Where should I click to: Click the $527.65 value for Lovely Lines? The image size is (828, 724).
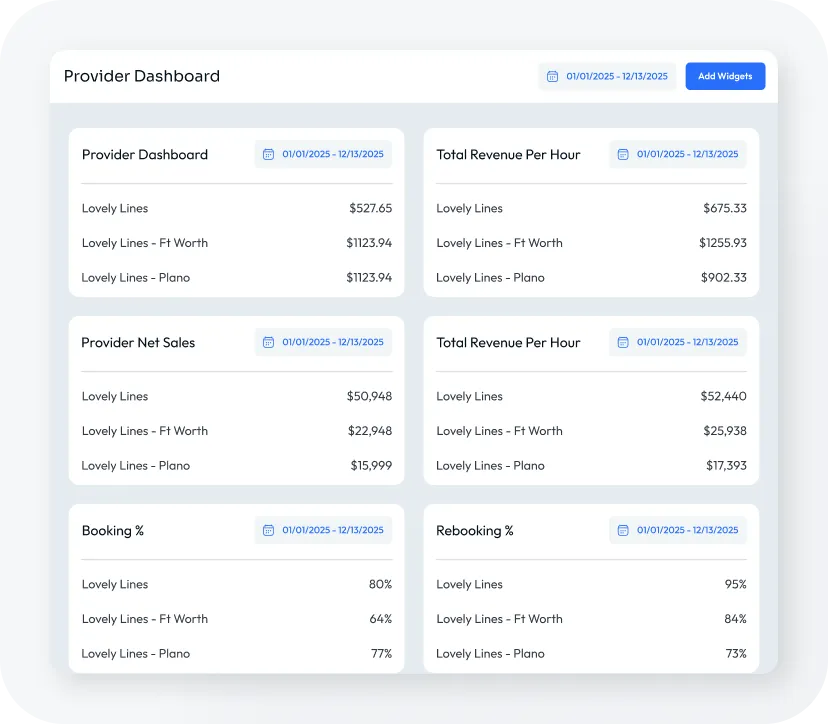pos(370,208)
